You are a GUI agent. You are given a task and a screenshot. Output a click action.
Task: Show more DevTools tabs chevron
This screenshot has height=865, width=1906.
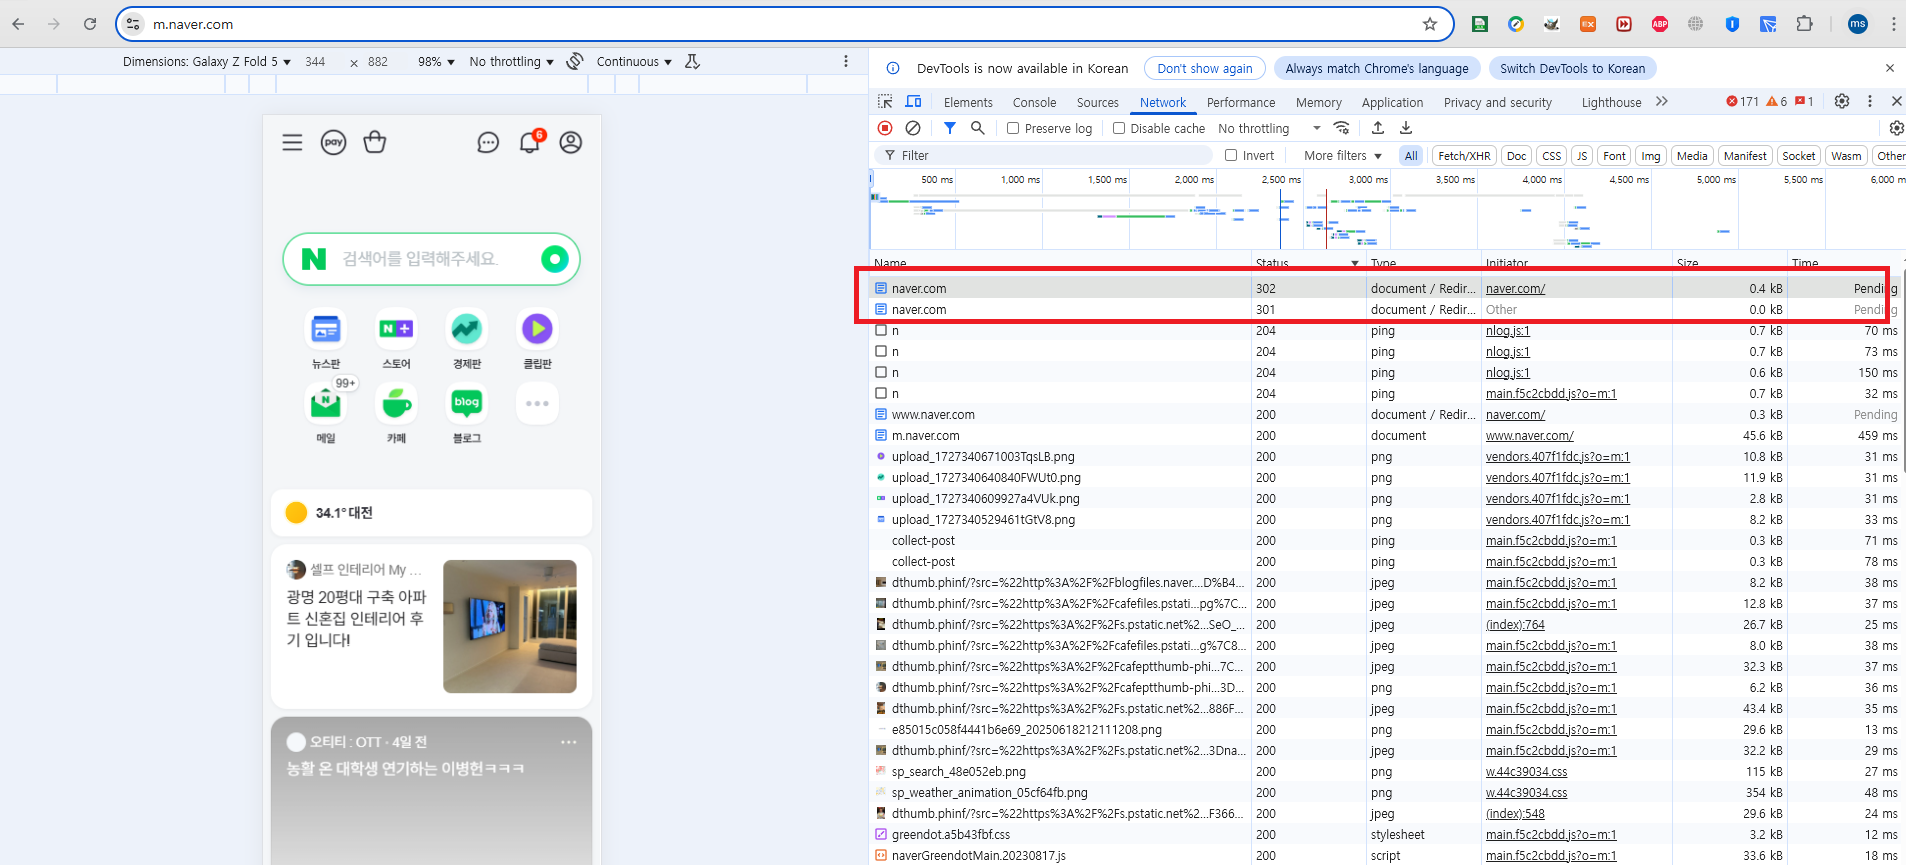click(1662, 101)
